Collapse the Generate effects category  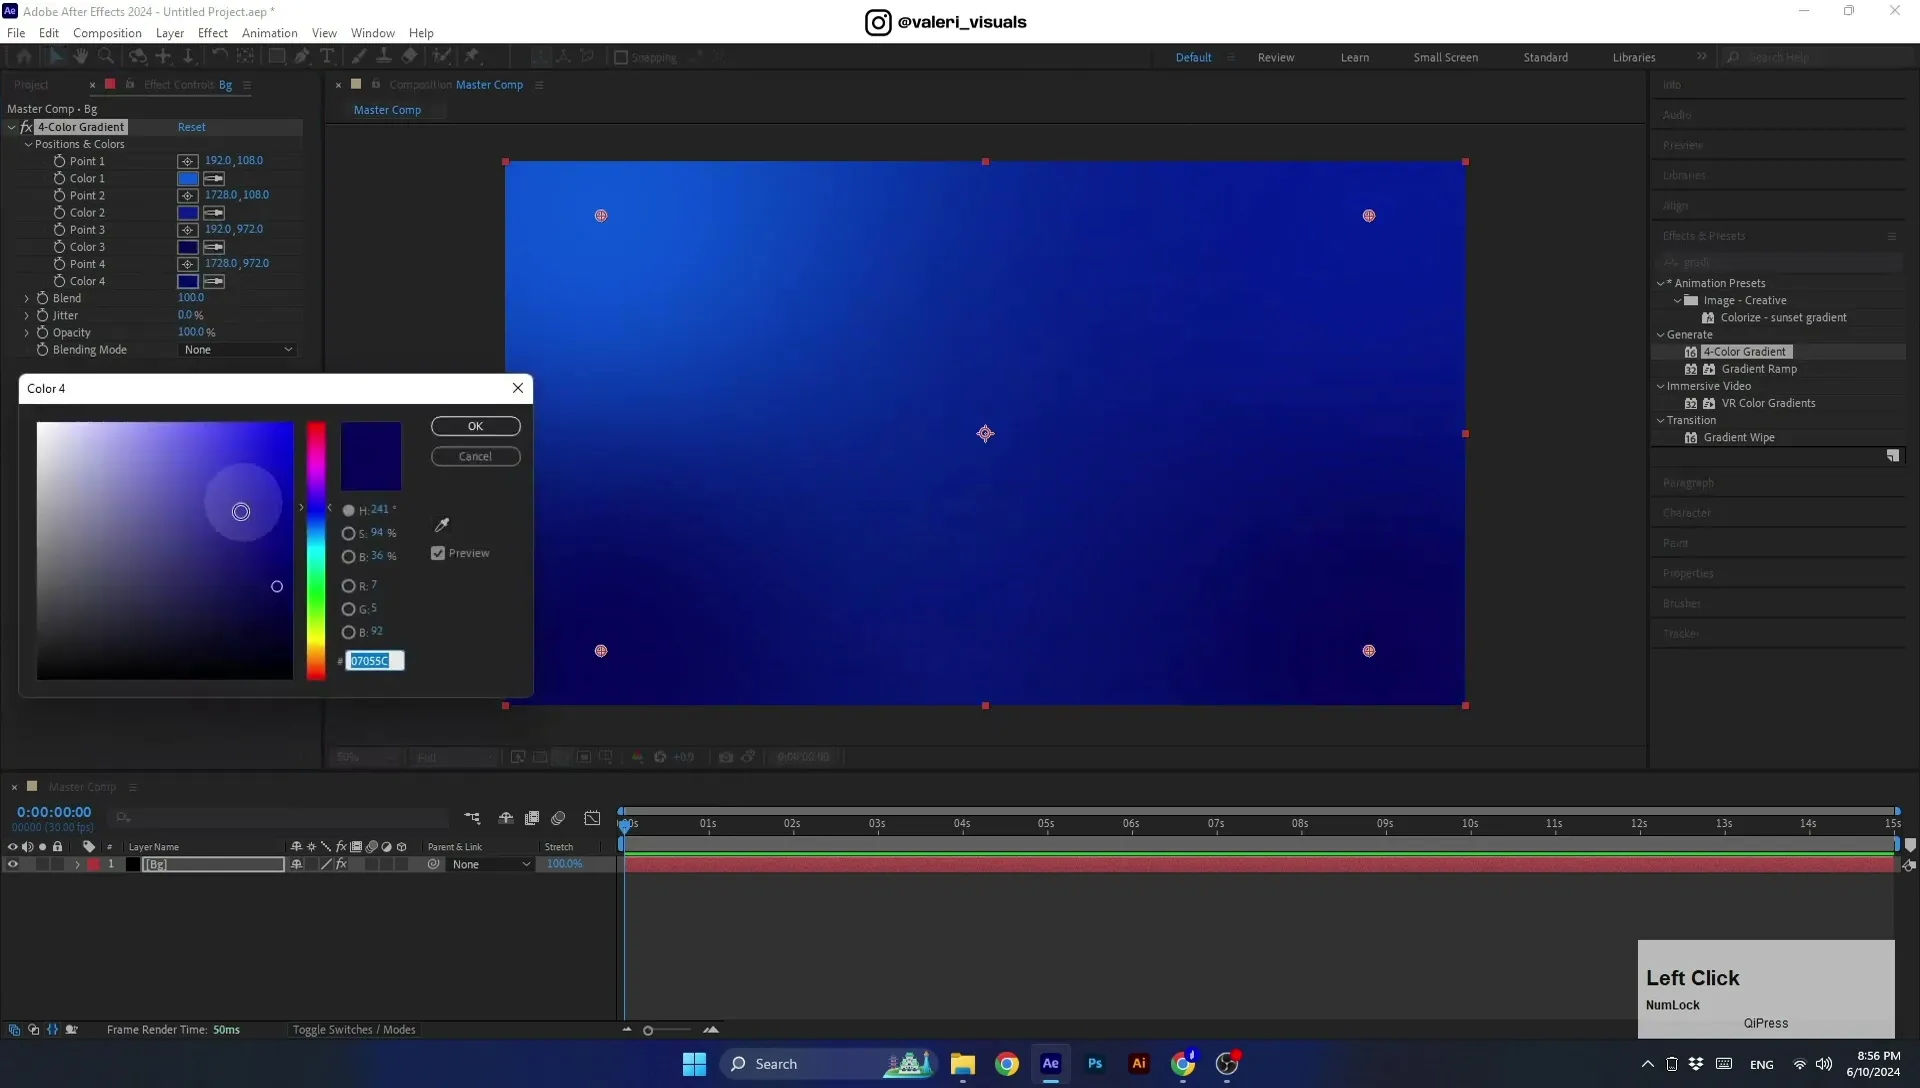[1661, 335]
